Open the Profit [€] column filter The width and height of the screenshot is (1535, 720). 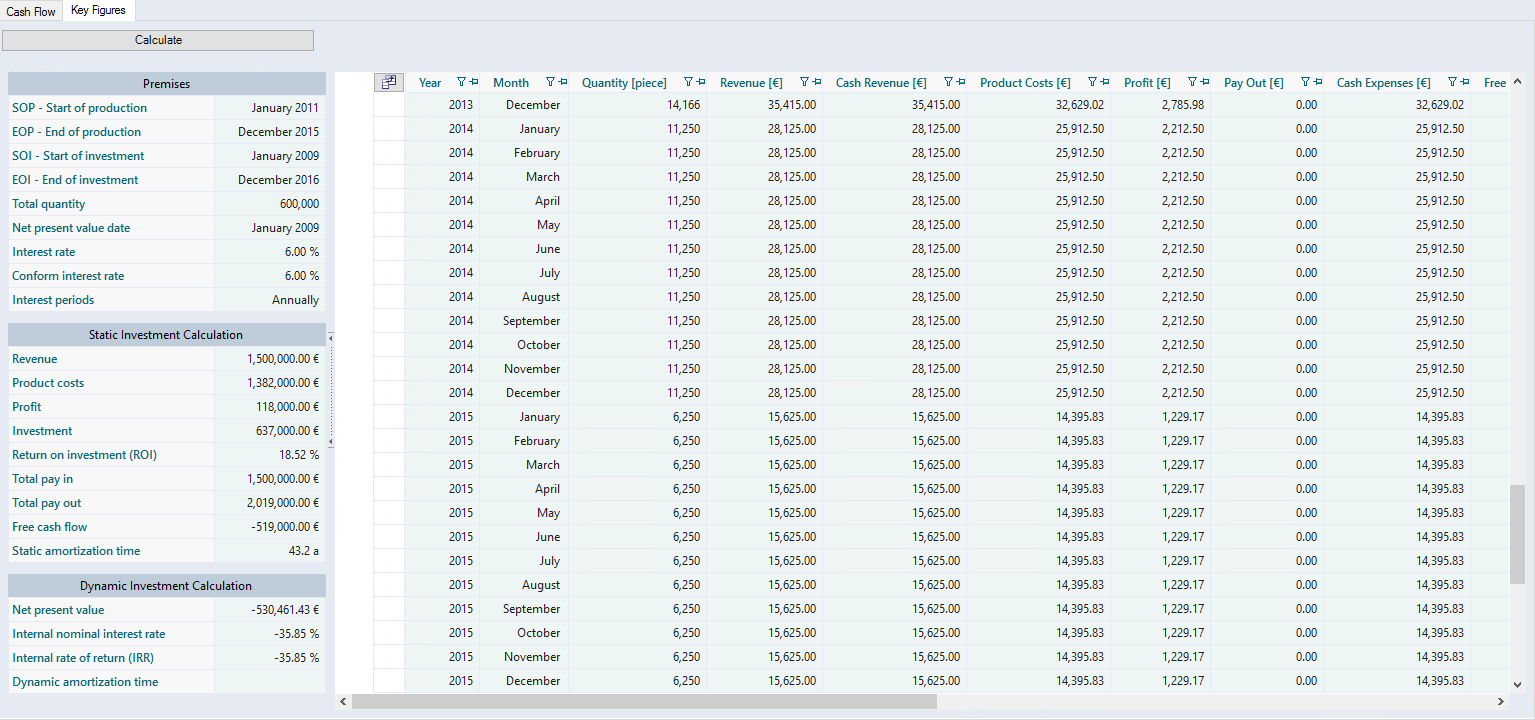click(x=1192, y=83)
